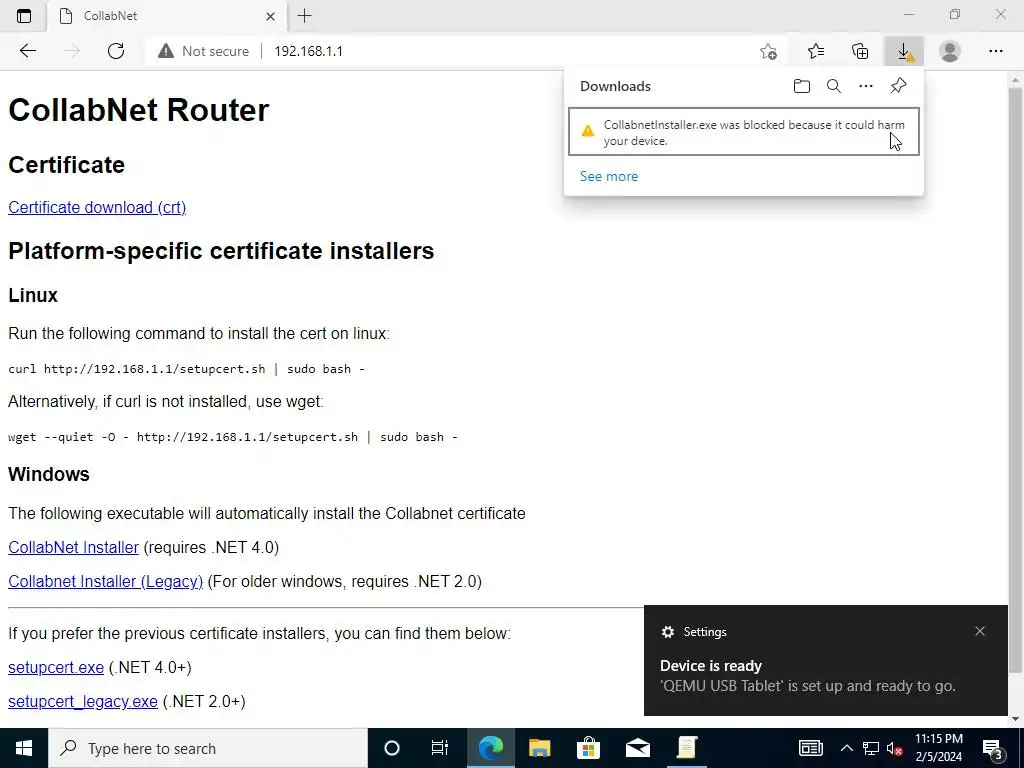Click the Not secure warning indicator
This screenshot has width=1024, height=768.
[203, 51]
